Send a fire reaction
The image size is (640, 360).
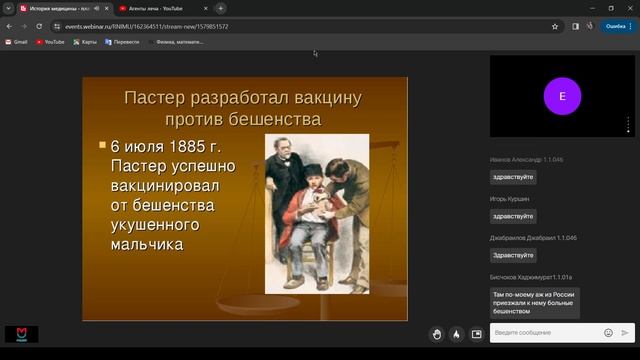[456, 334]
